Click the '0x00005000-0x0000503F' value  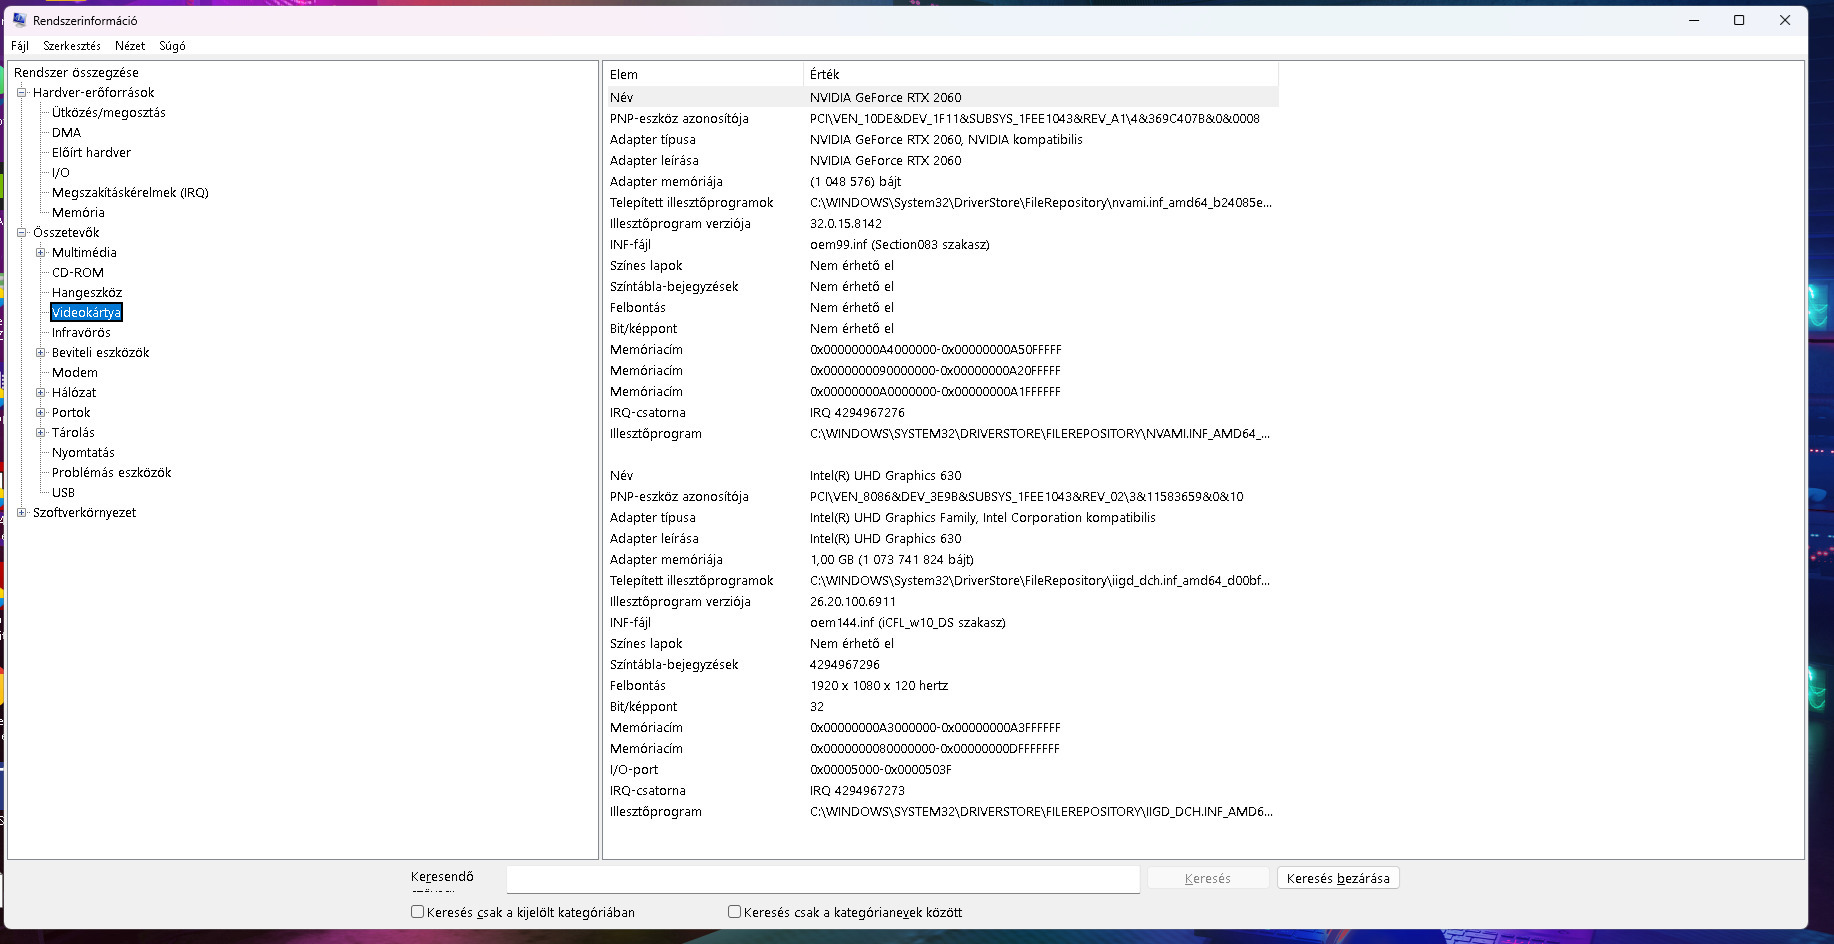click(881, 769)
